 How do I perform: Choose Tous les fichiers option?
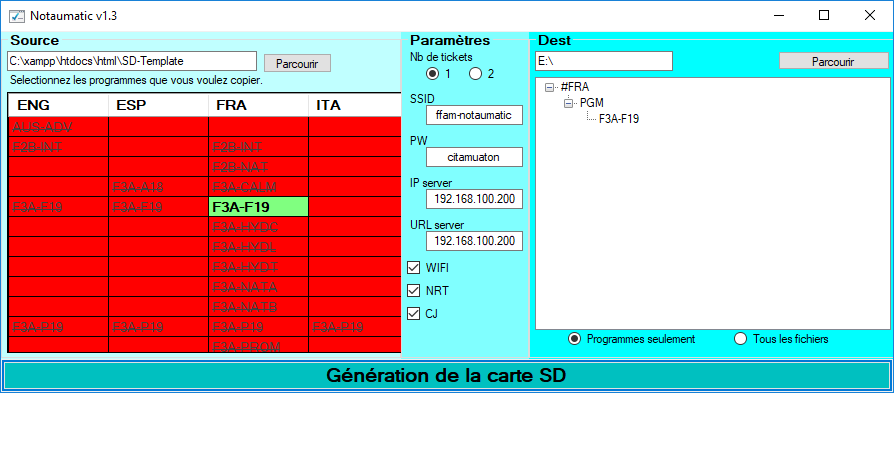(741, 339)
